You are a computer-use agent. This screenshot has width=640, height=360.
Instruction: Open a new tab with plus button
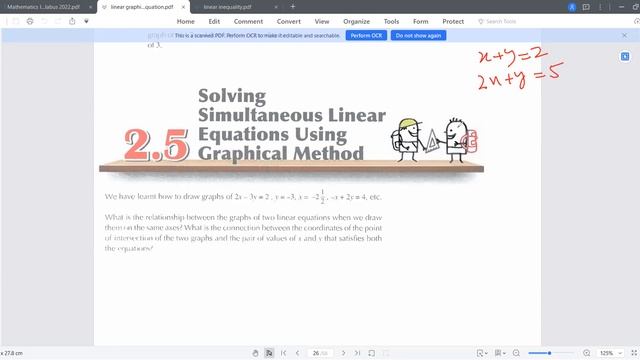293,7
